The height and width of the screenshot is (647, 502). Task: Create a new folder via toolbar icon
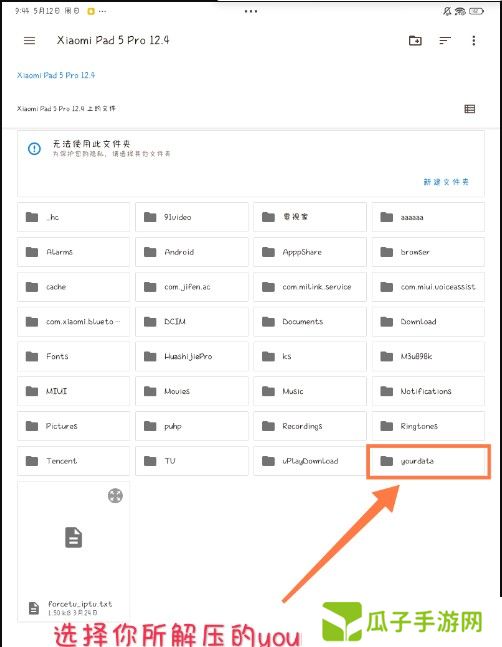click(415, 40)
